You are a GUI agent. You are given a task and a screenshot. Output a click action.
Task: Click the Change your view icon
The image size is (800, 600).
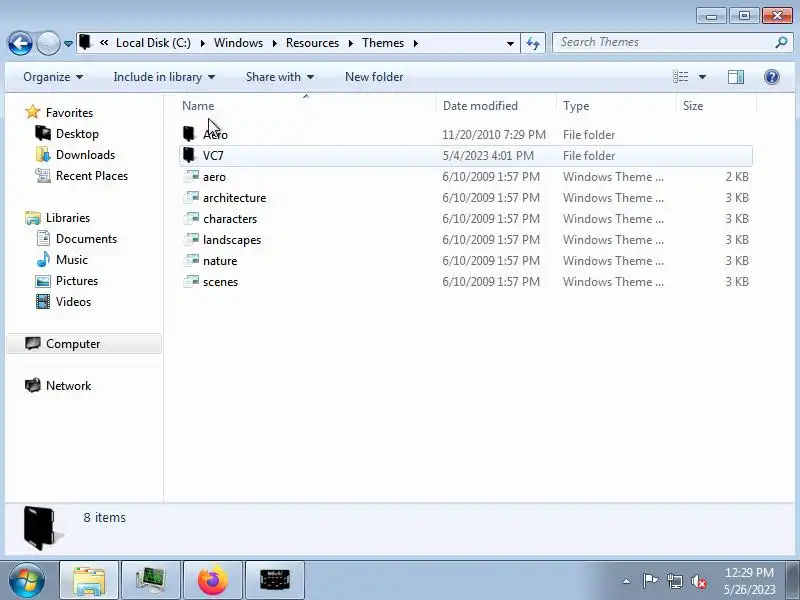point(681,77)
